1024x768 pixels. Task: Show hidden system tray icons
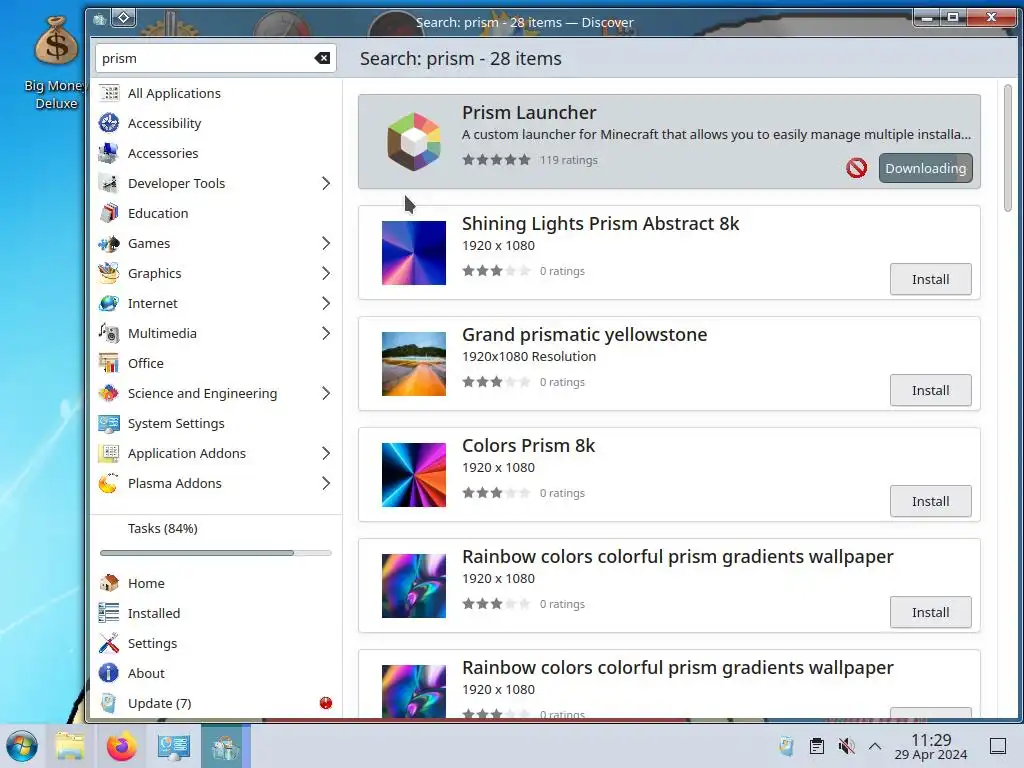(x=875, y=746)
